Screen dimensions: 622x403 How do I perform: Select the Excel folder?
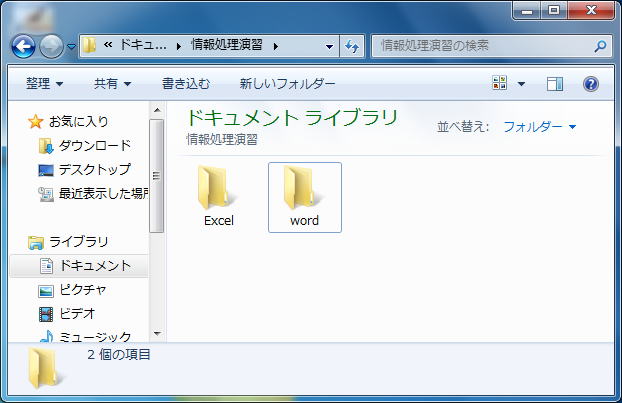coord(218,197)
